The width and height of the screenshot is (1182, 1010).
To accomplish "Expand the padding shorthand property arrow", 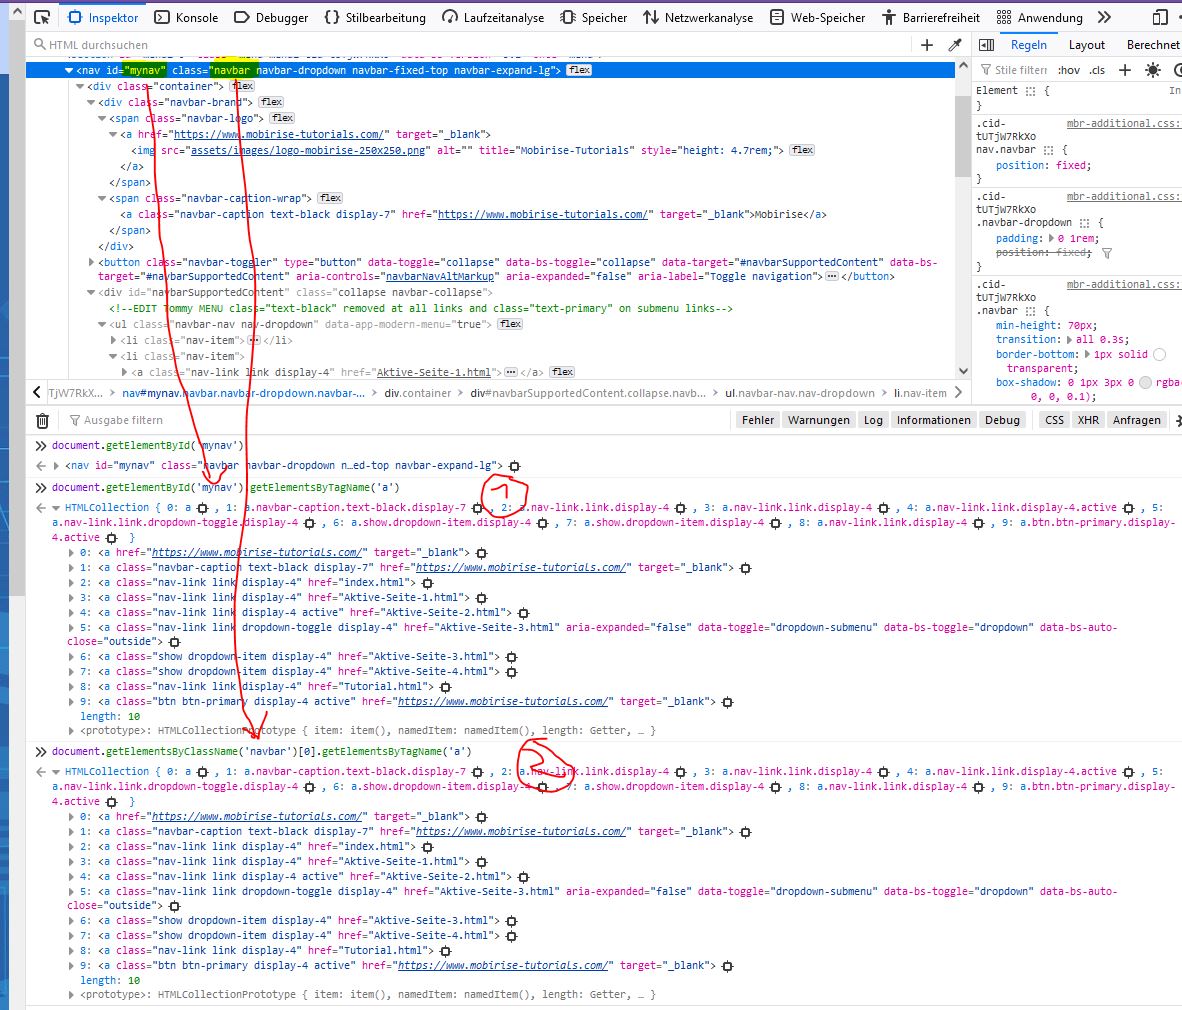I will (x=1048, y=239).
